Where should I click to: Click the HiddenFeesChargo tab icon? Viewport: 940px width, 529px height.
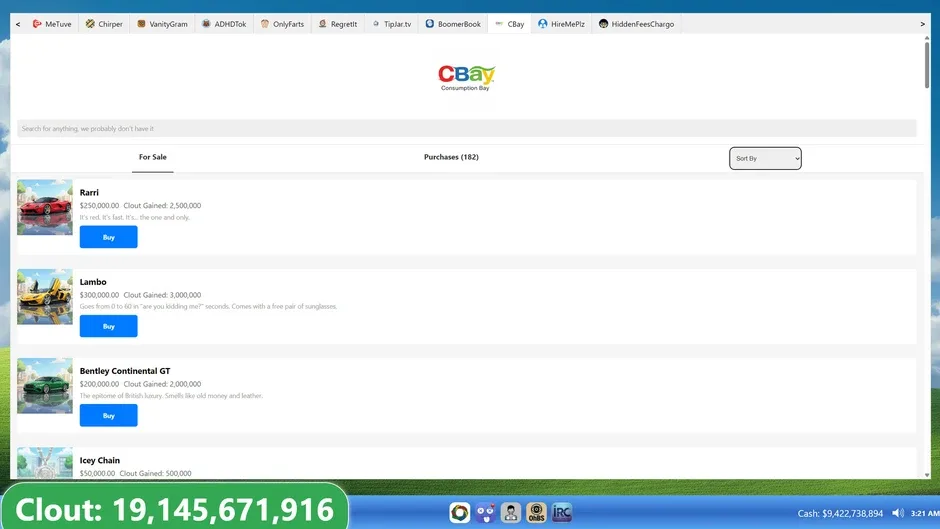click(603, 24)
